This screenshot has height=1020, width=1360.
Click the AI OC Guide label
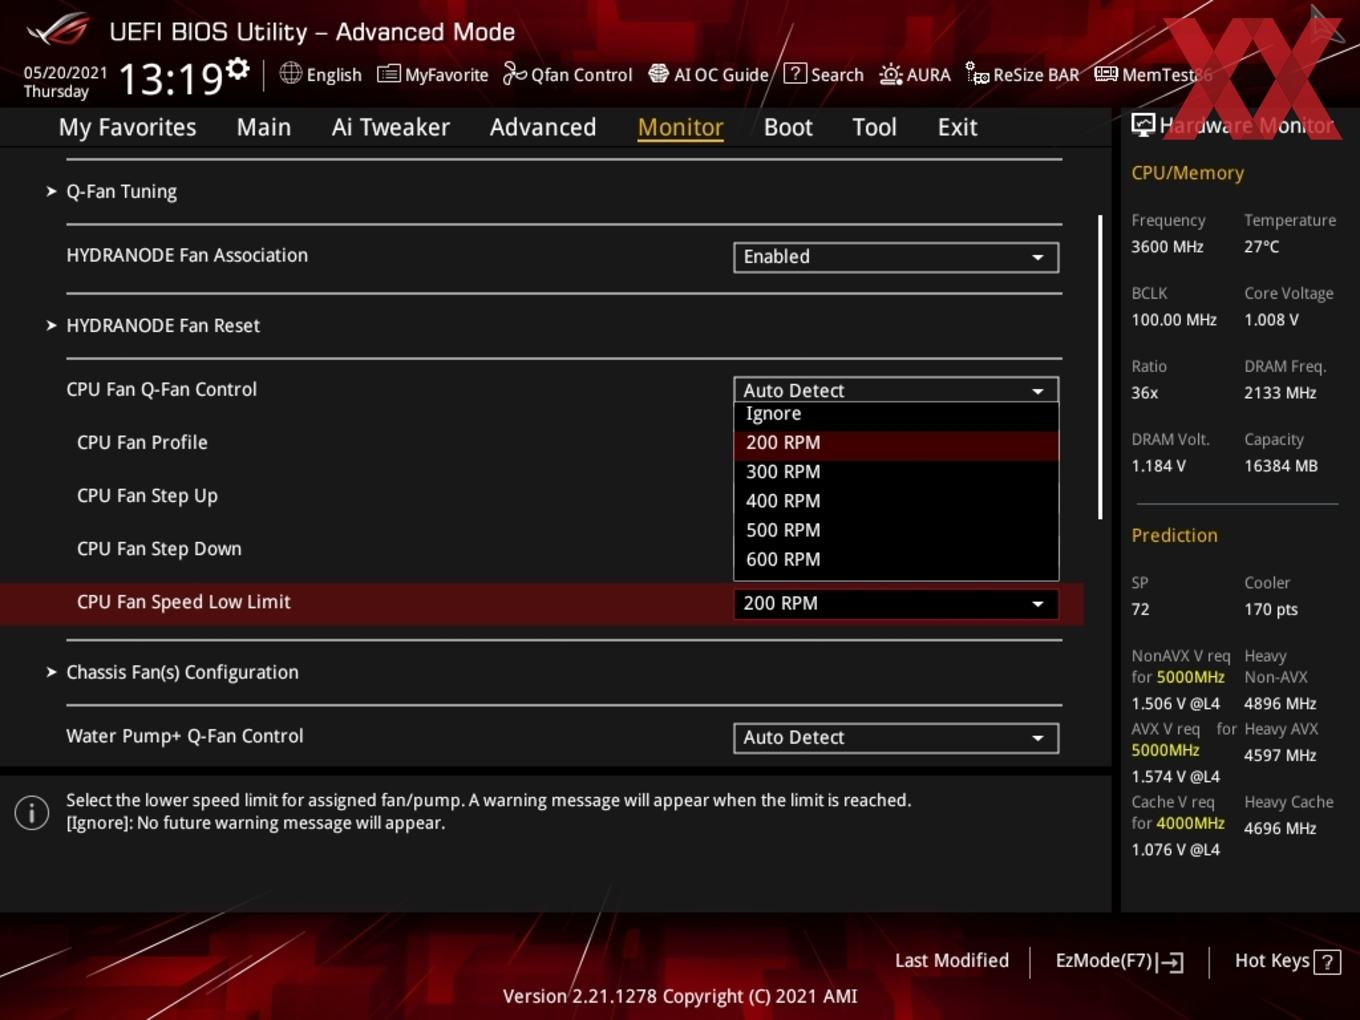tap(721, 75)
